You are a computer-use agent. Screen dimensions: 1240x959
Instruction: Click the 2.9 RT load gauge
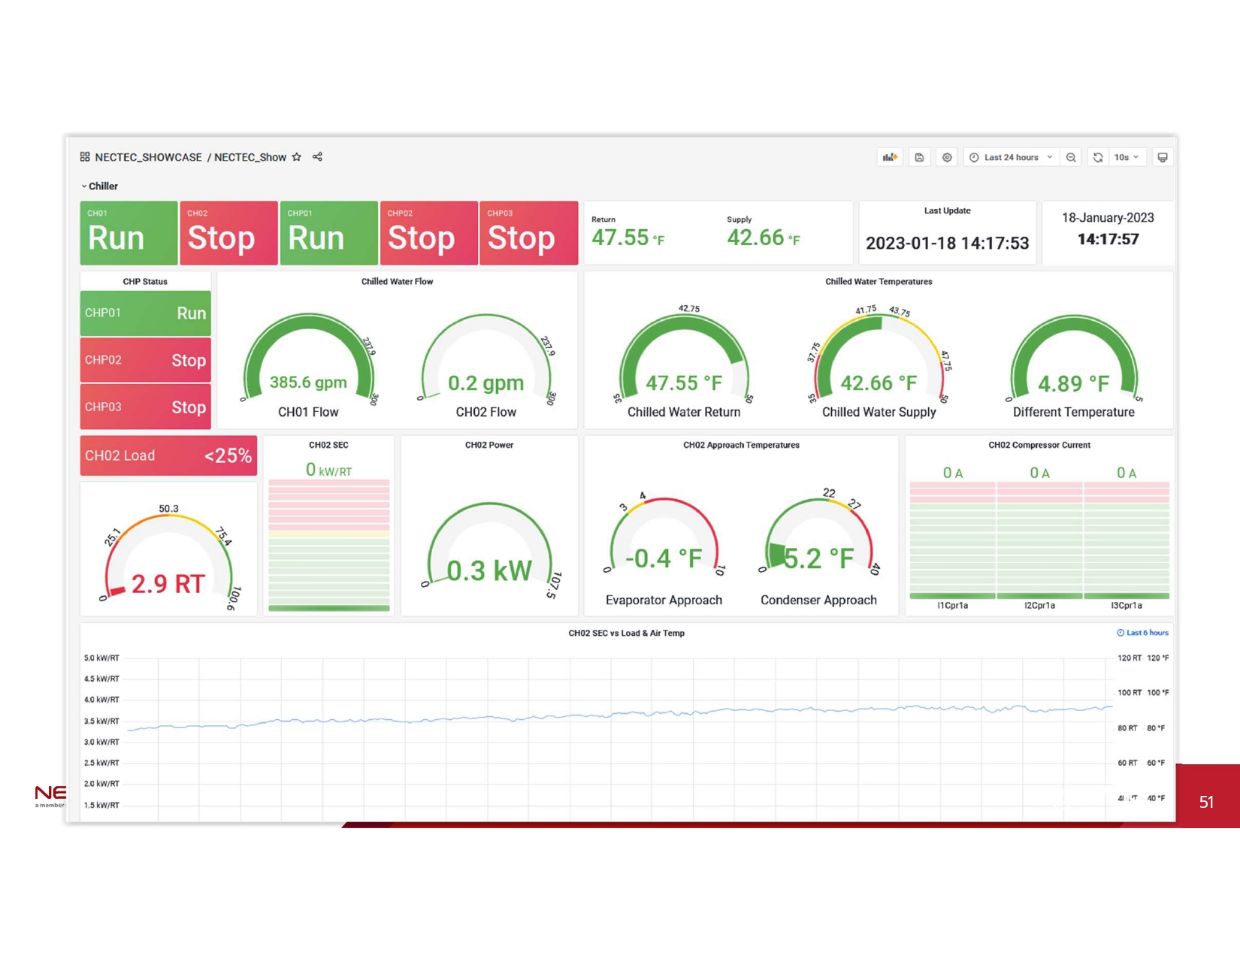tap(169, 555)
